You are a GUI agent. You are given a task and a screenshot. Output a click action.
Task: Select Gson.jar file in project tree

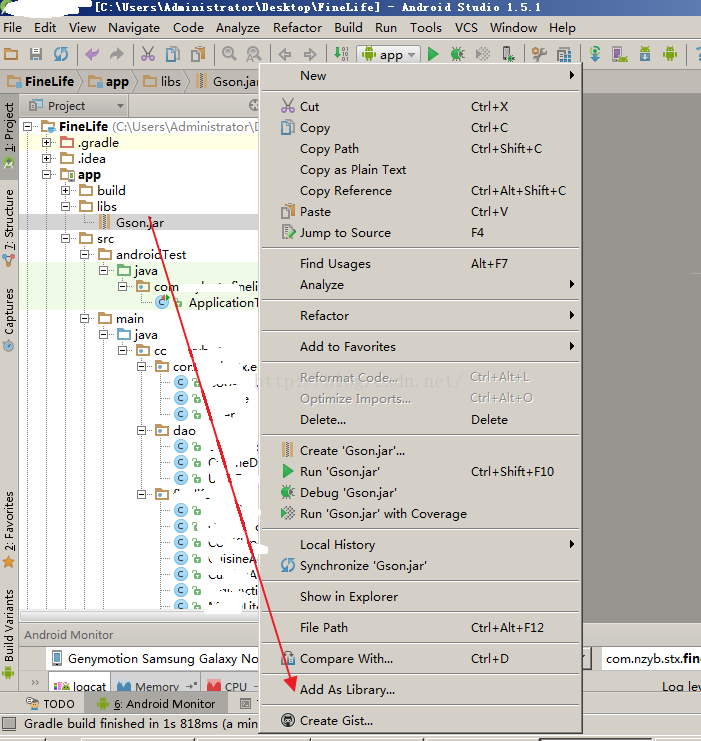click(x=139, y=223)
